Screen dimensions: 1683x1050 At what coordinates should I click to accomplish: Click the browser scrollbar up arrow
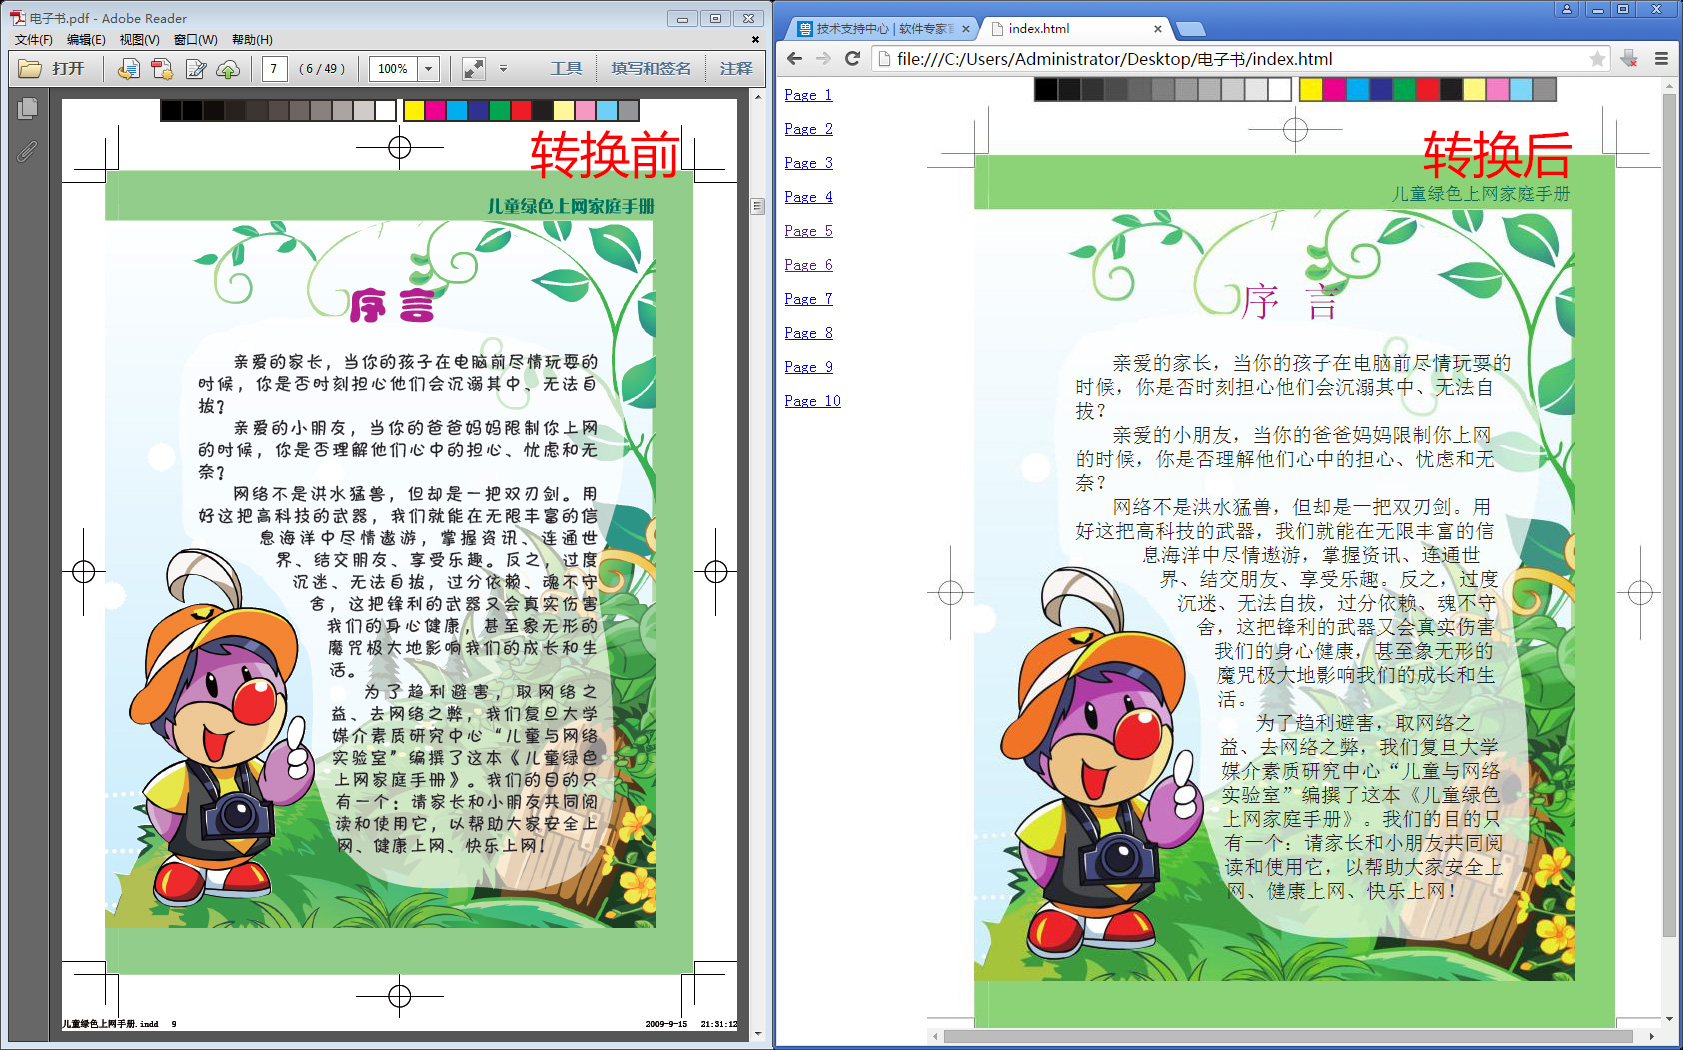(x=1668, y=87)
